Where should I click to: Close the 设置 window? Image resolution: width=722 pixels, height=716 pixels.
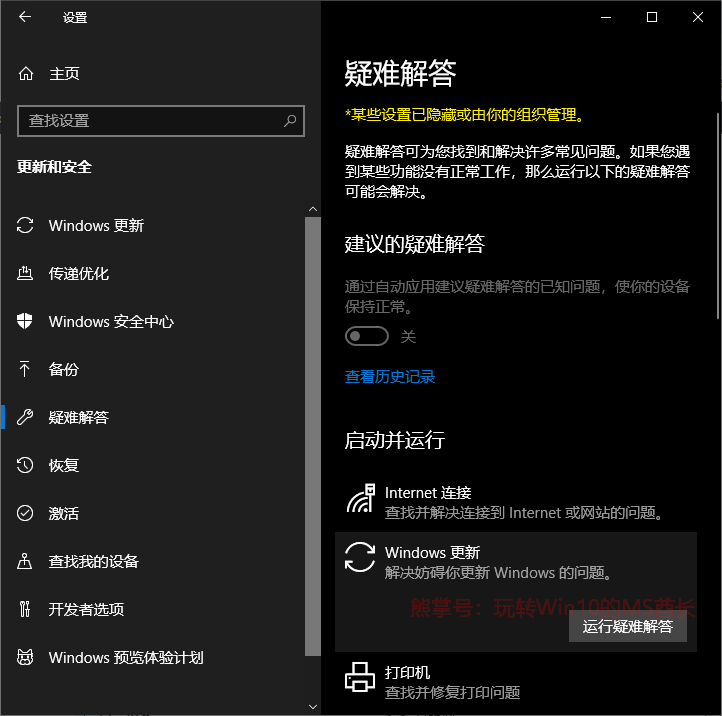click(698, 17)
